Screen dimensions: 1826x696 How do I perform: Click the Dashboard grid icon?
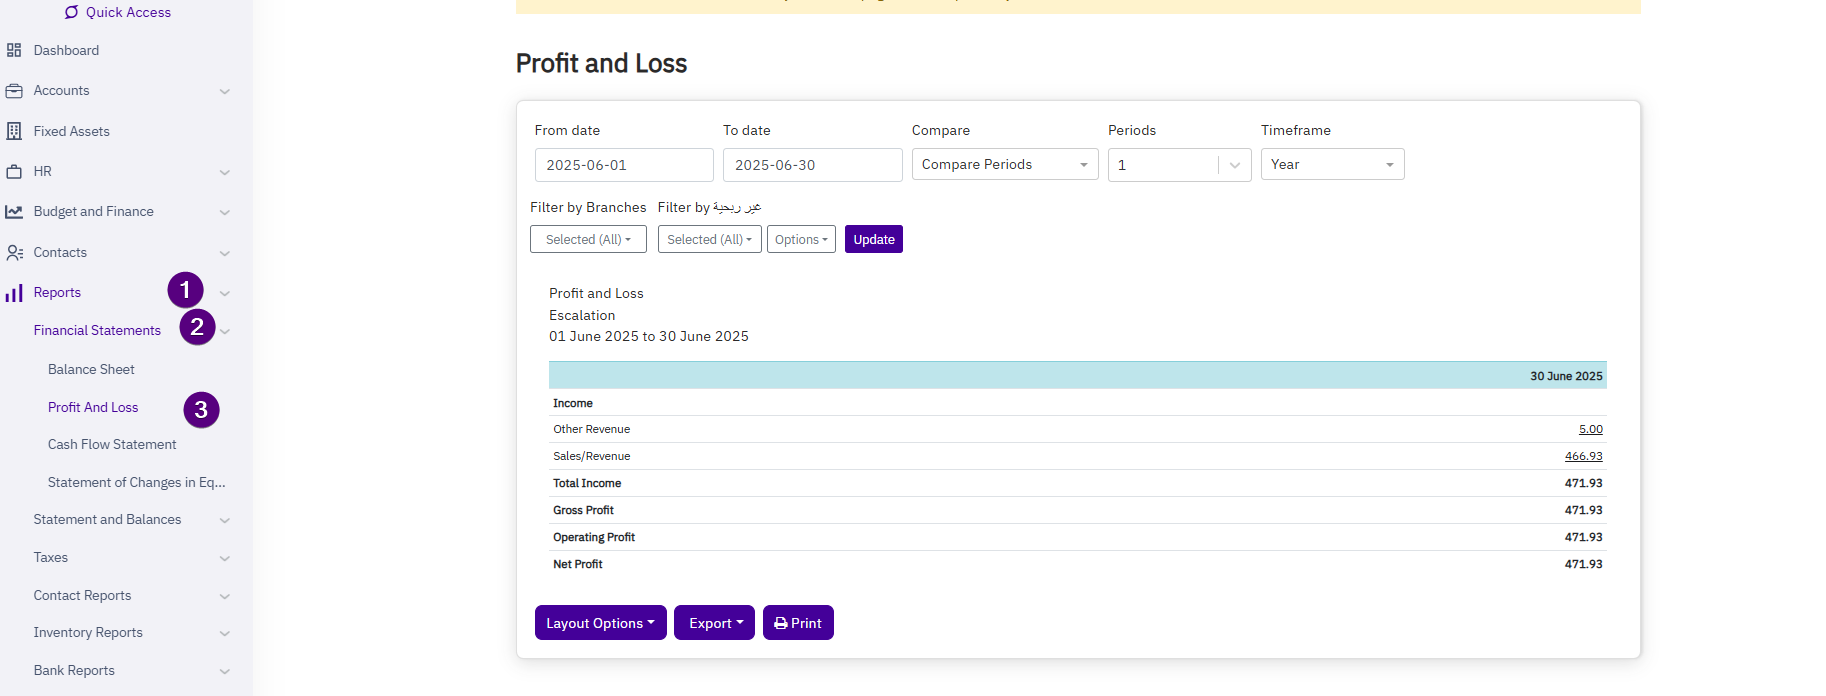(14, 50)
